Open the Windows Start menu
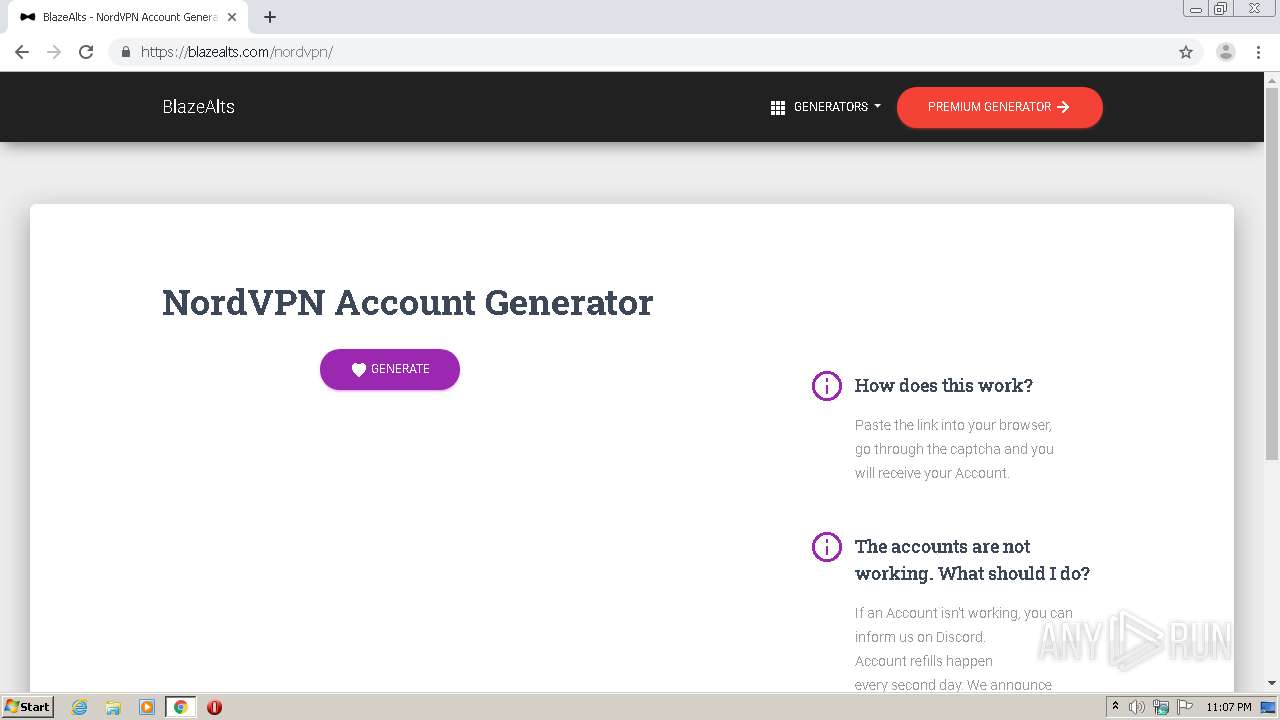 coord(28,707)
